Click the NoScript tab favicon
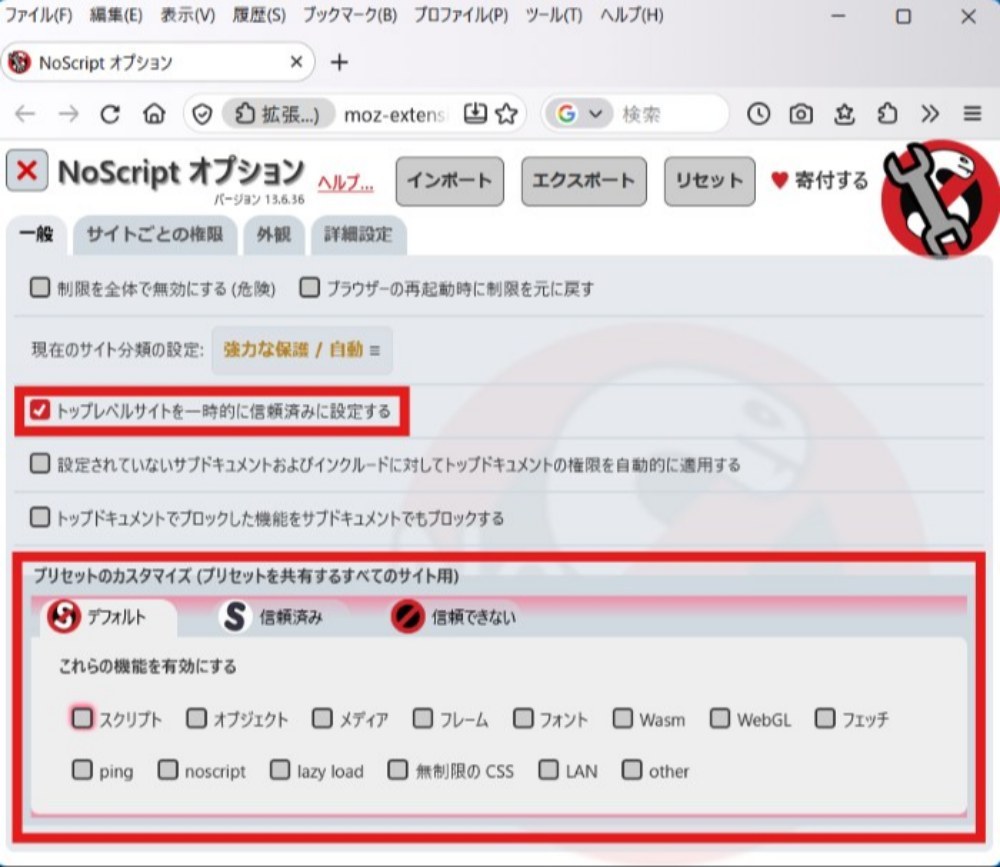Image resolution: width=1000 pixels, height=867 pixels. click(19, 63)
